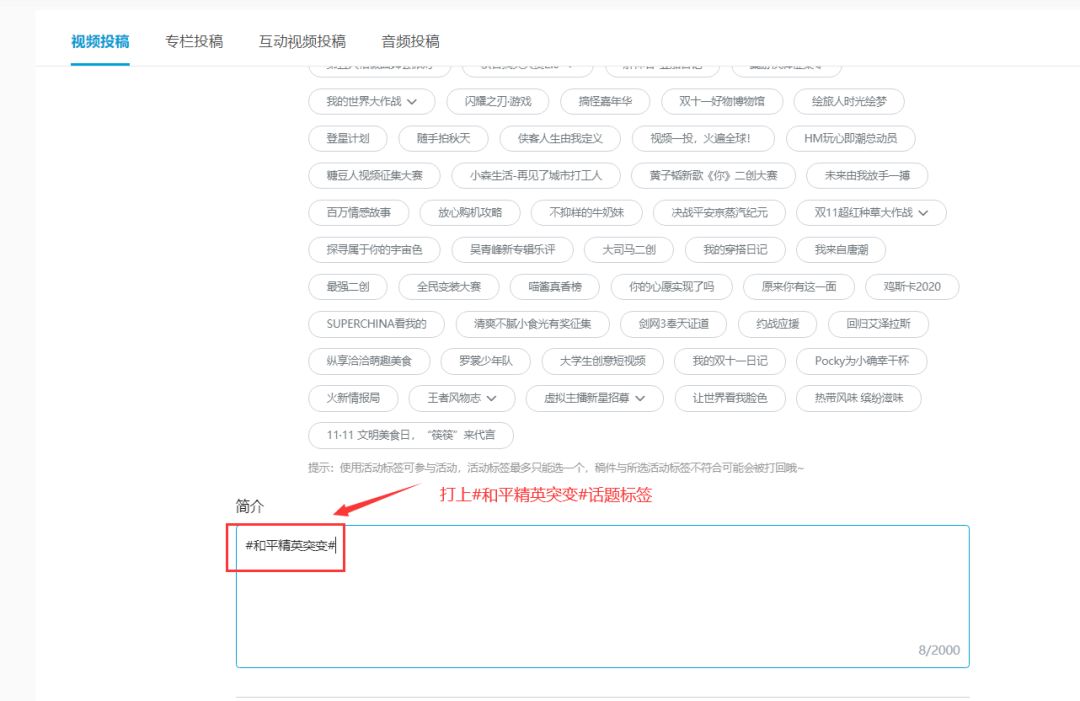The height and width of the screenshot is (701, 1080).
Task: Choose the 清爽不腻小食光有奖征集 tag
Action: tap(532, 324)
